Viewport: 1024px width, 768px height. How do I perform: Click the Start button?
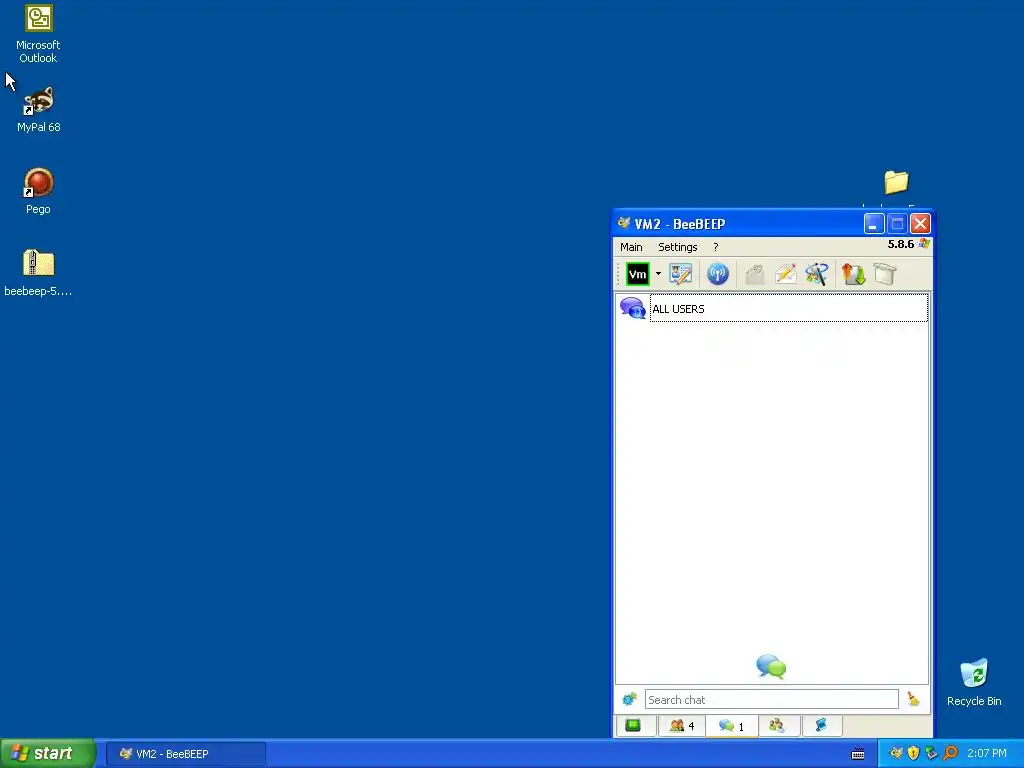[x=48, y=754]
